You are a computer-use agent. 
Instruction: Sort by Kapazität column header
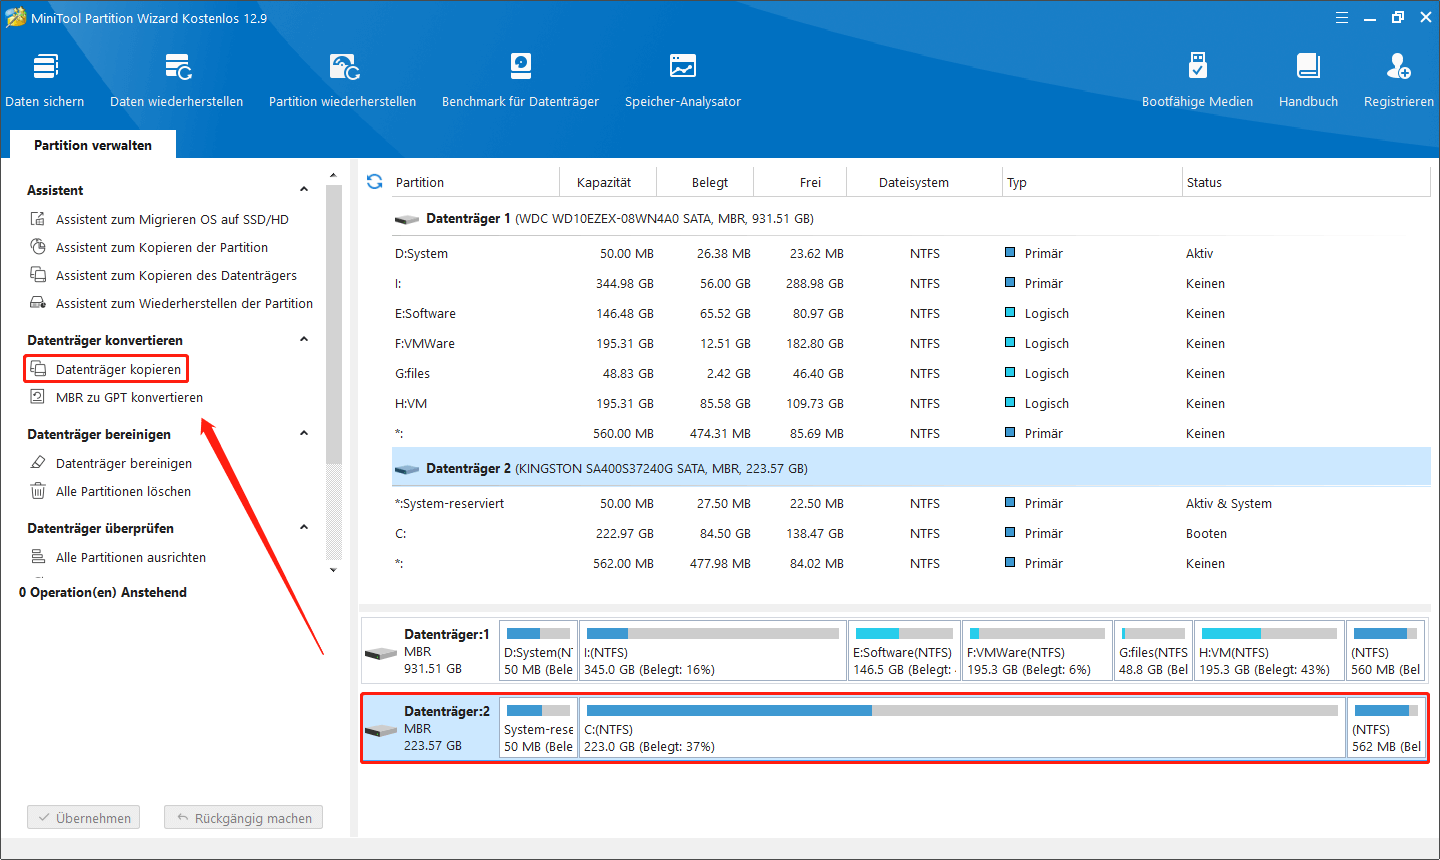(604, 182)
